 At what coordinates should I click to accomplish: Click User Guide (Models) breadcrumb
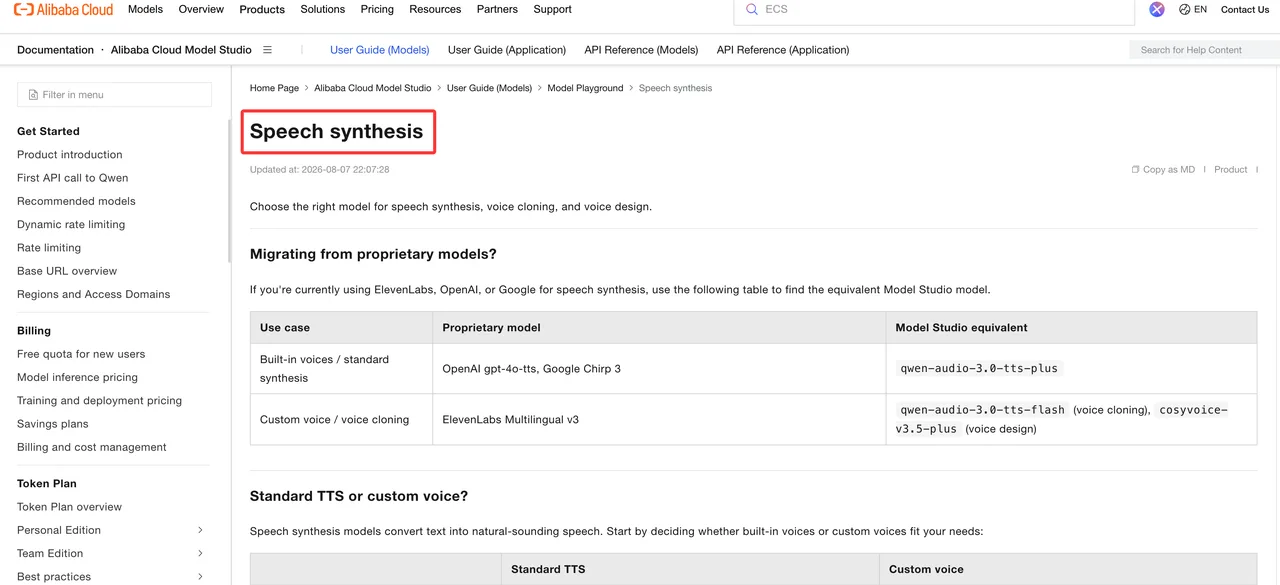(489, 88)
